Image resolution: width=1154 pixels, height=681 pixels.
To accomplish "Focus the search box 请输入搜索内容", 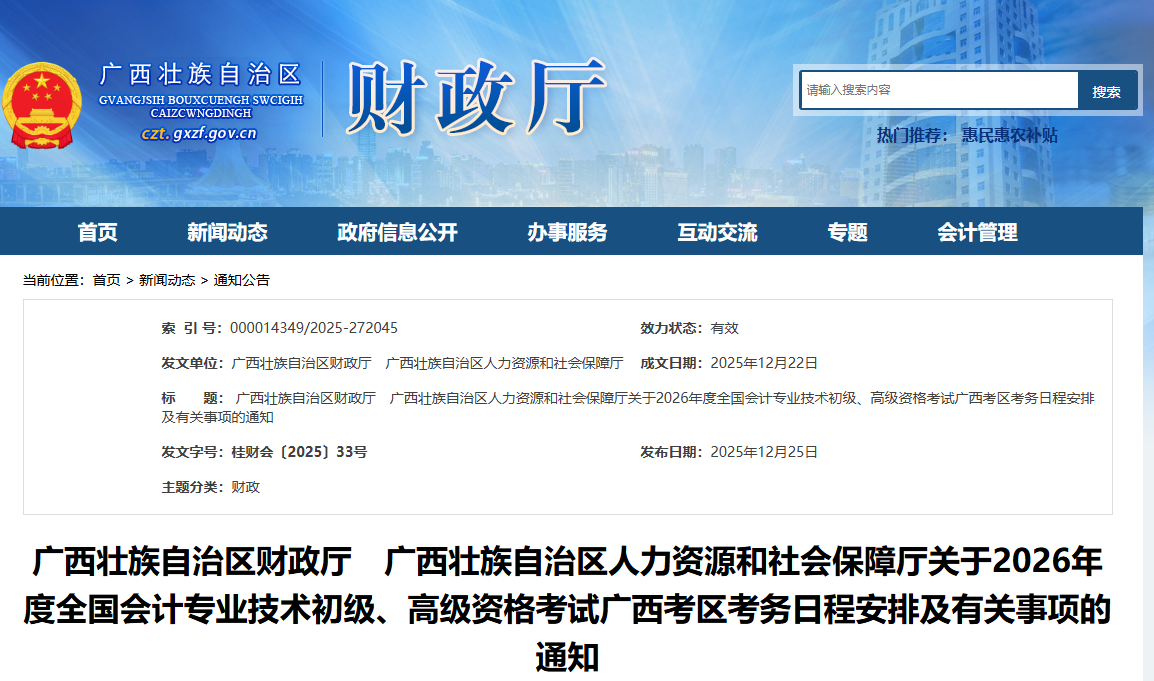I will click(938, 90).
